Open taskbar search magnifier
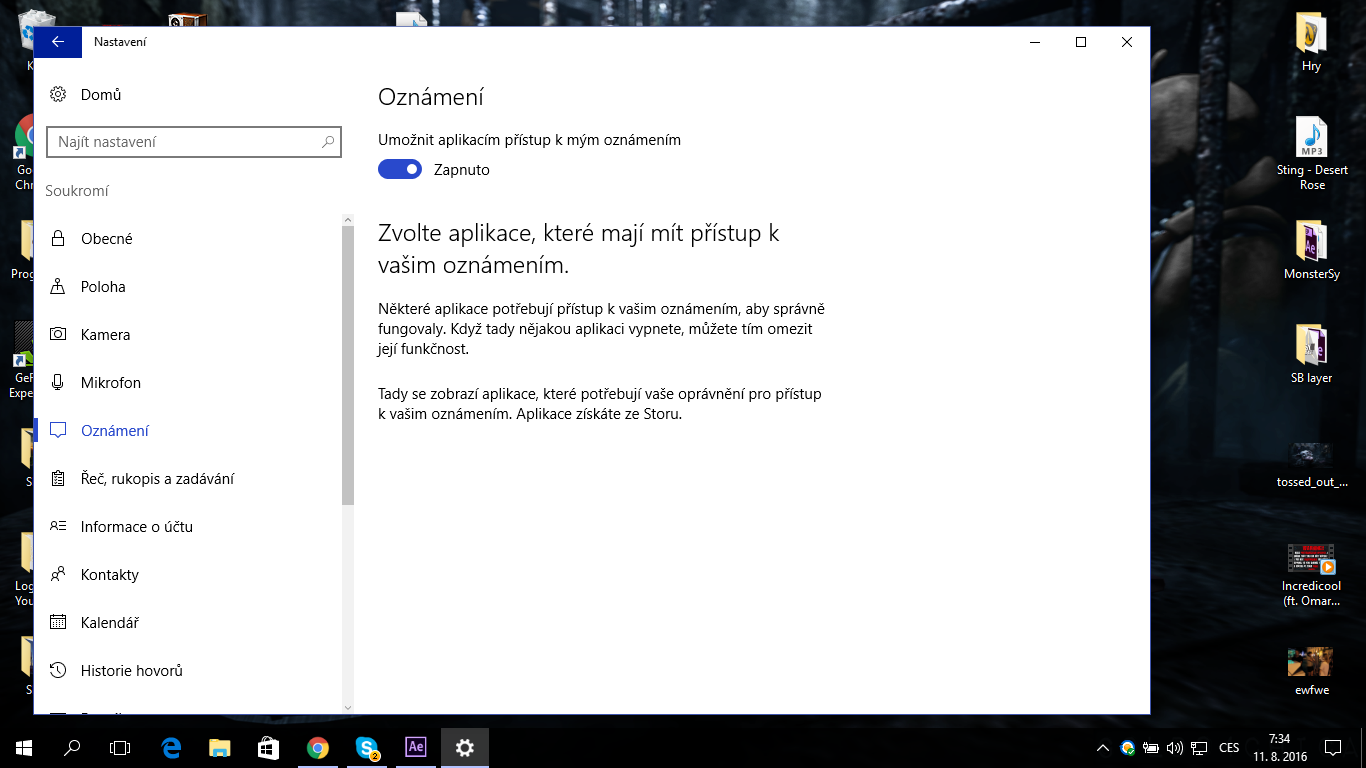 72,747
